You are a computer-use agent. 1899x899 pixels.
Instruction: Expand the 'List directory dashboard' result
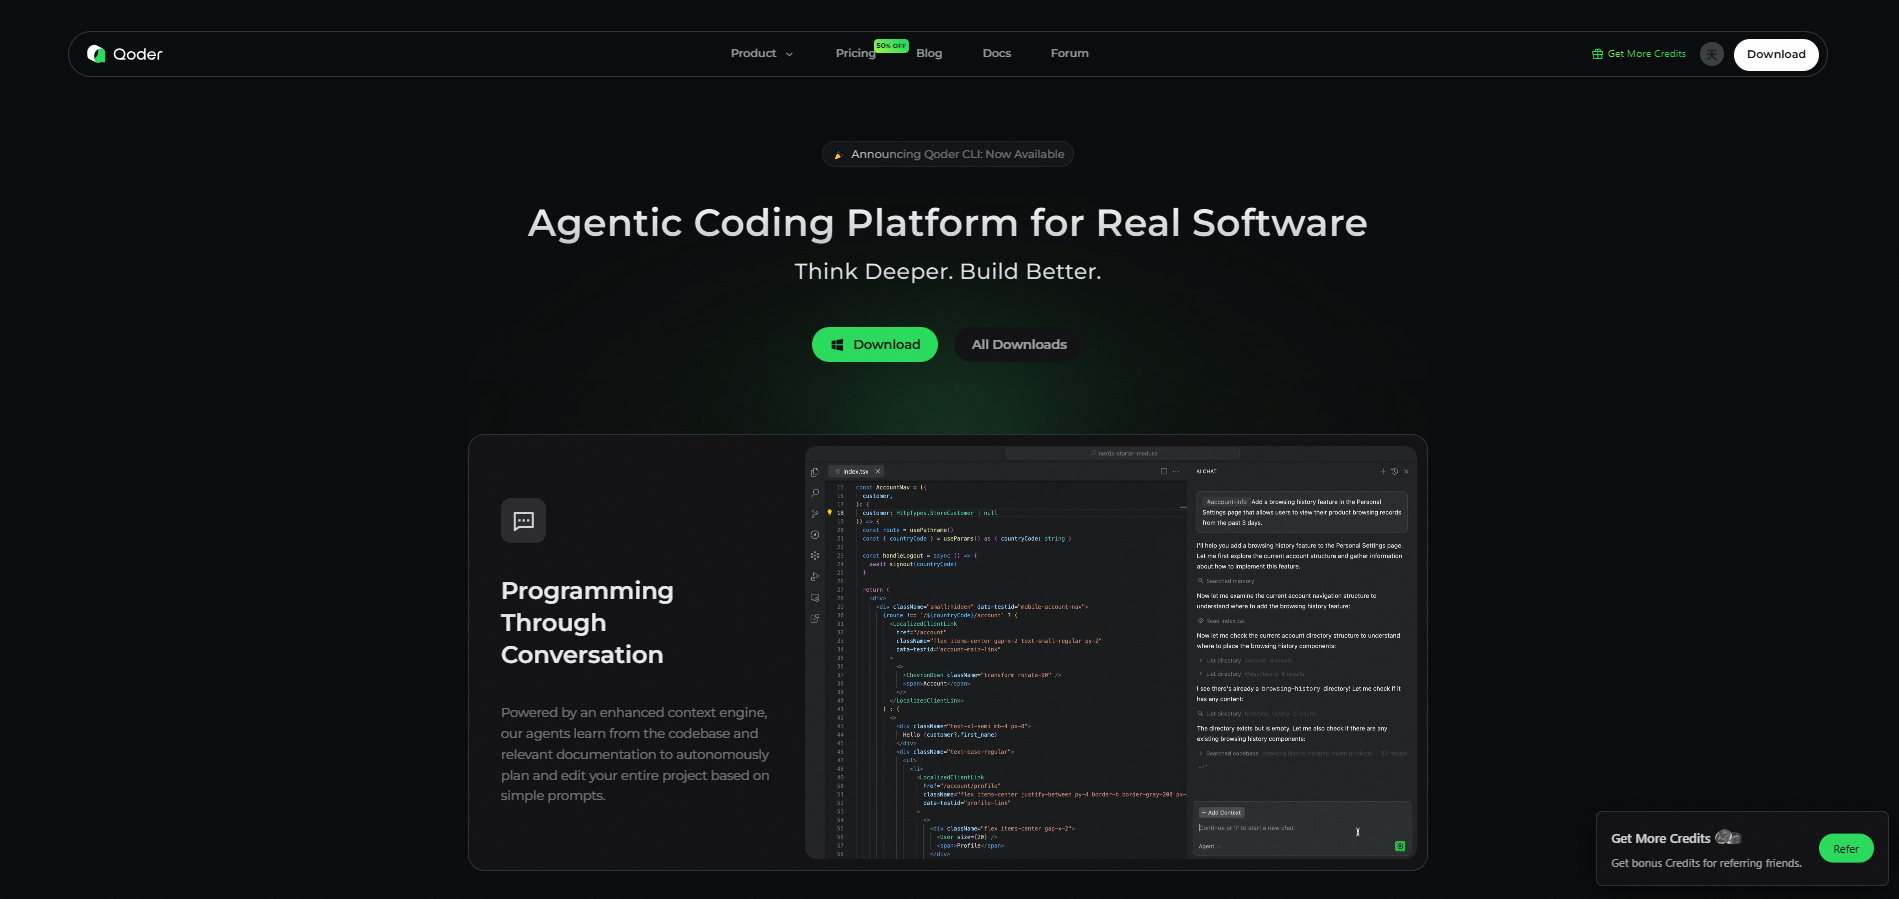(1251, 674)
